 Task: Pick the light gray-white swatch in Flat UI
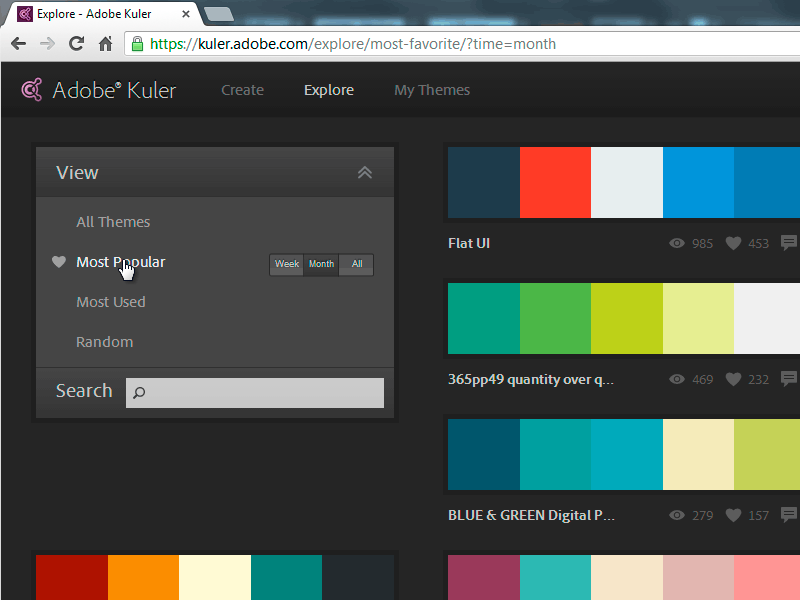[627, 183]
